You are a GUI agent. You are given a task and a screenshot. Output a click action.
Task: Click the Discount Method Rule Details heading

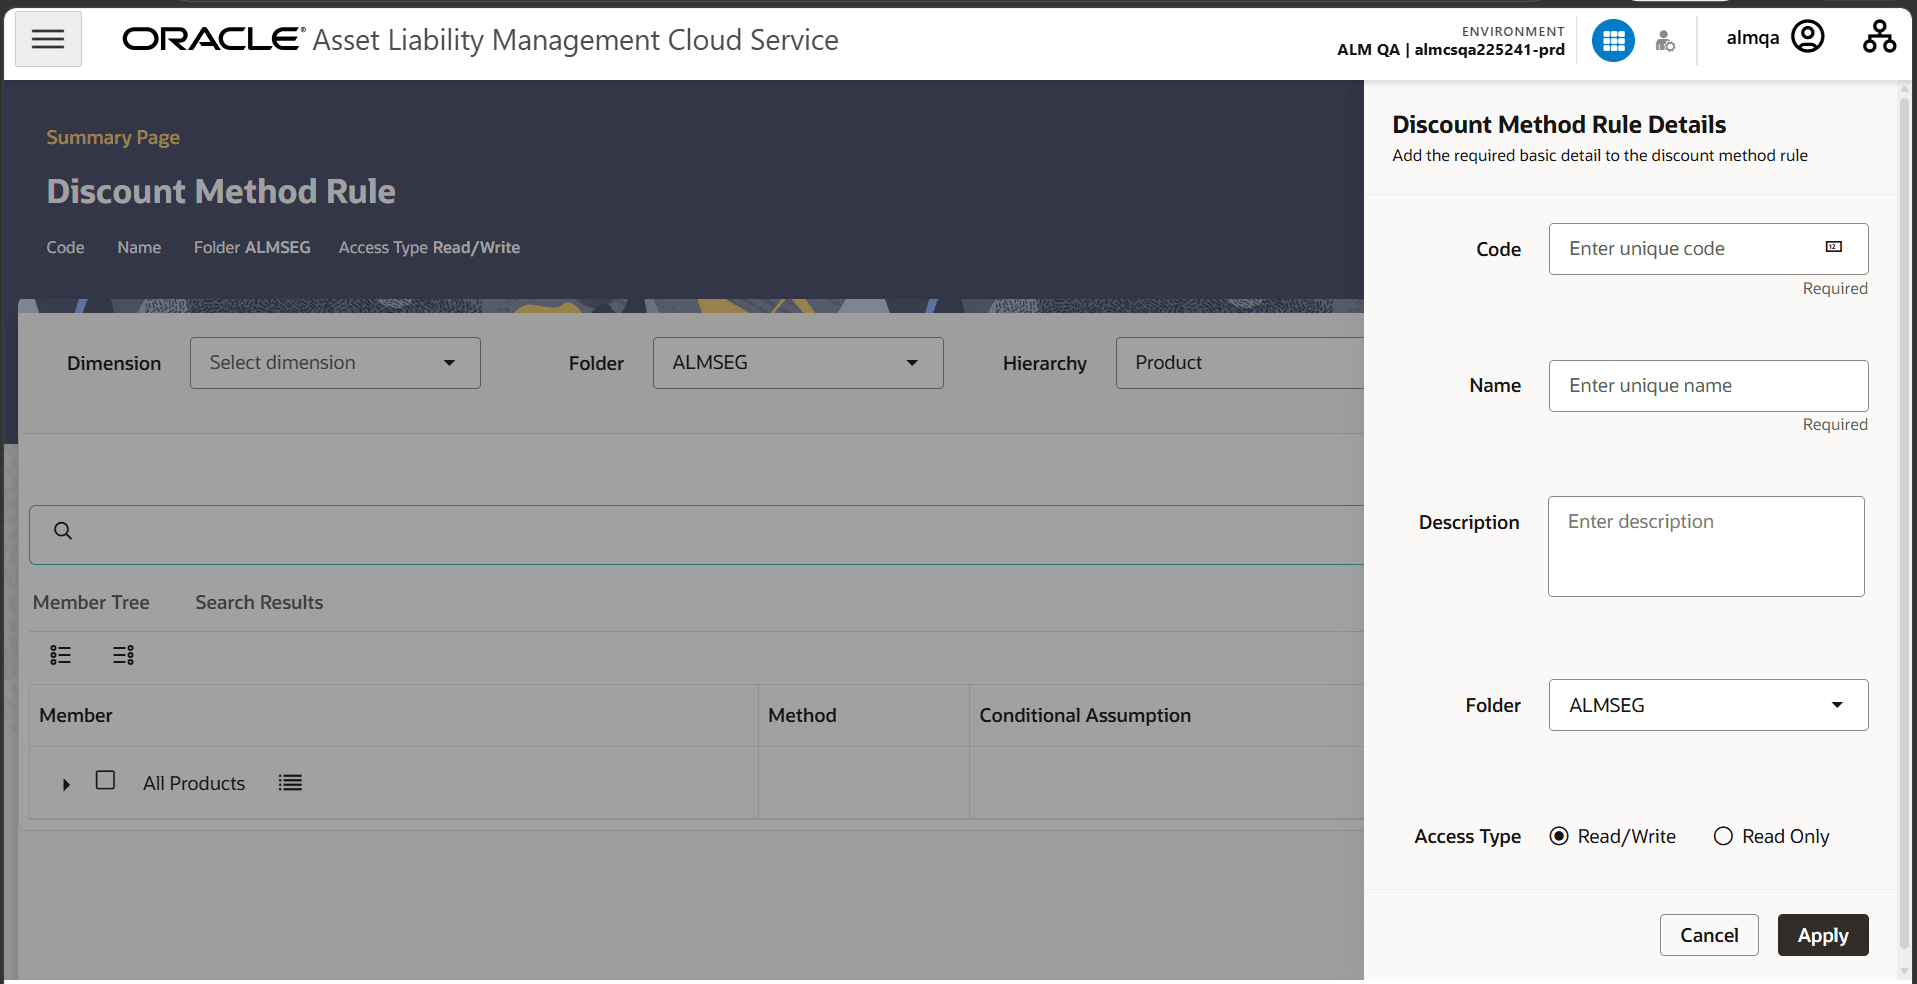[x=1559, y=124]
